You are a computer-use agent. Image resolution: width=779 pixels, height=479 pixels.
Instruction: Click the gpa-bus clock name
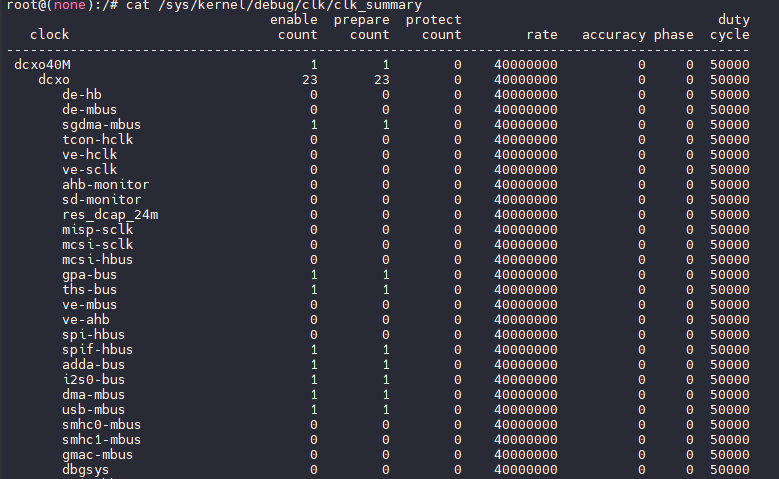tap(89, 275)
